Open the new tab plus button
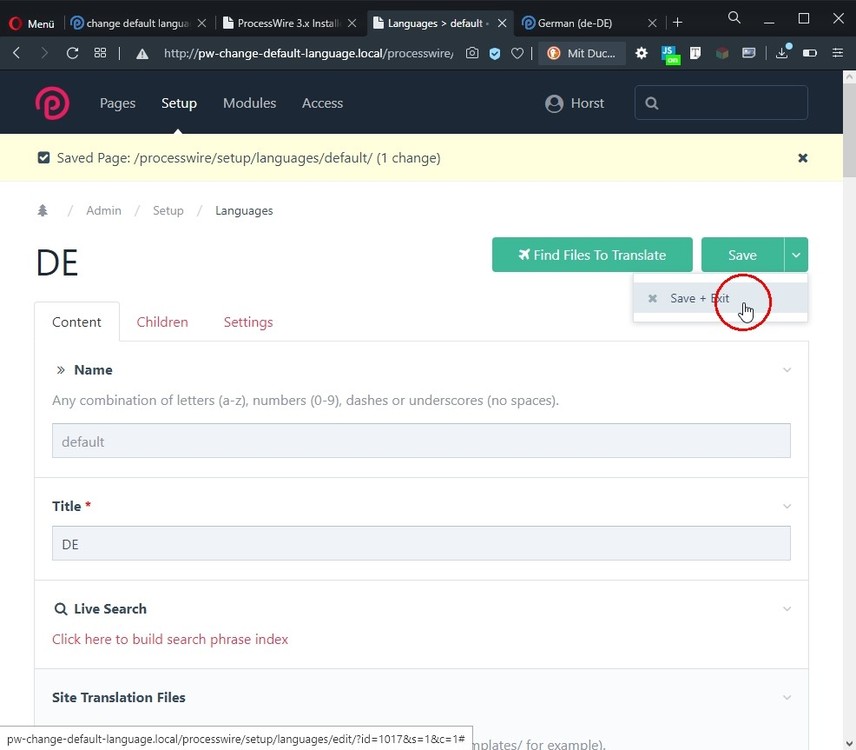 click(677, 22)
